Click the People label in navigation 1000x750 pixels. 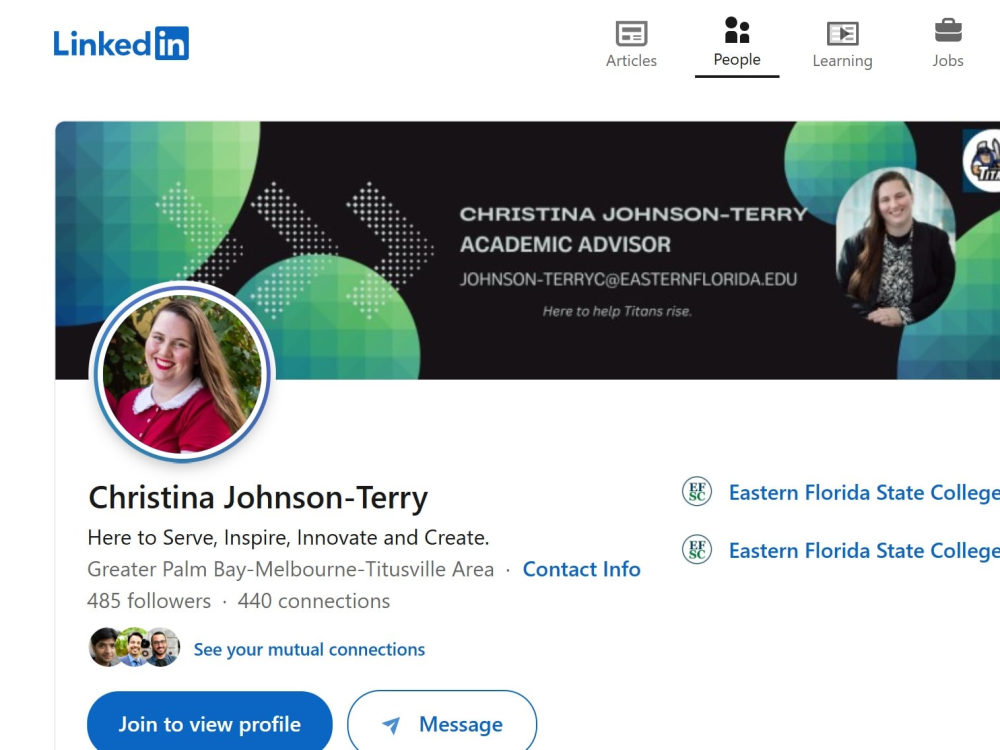(737, 59)
